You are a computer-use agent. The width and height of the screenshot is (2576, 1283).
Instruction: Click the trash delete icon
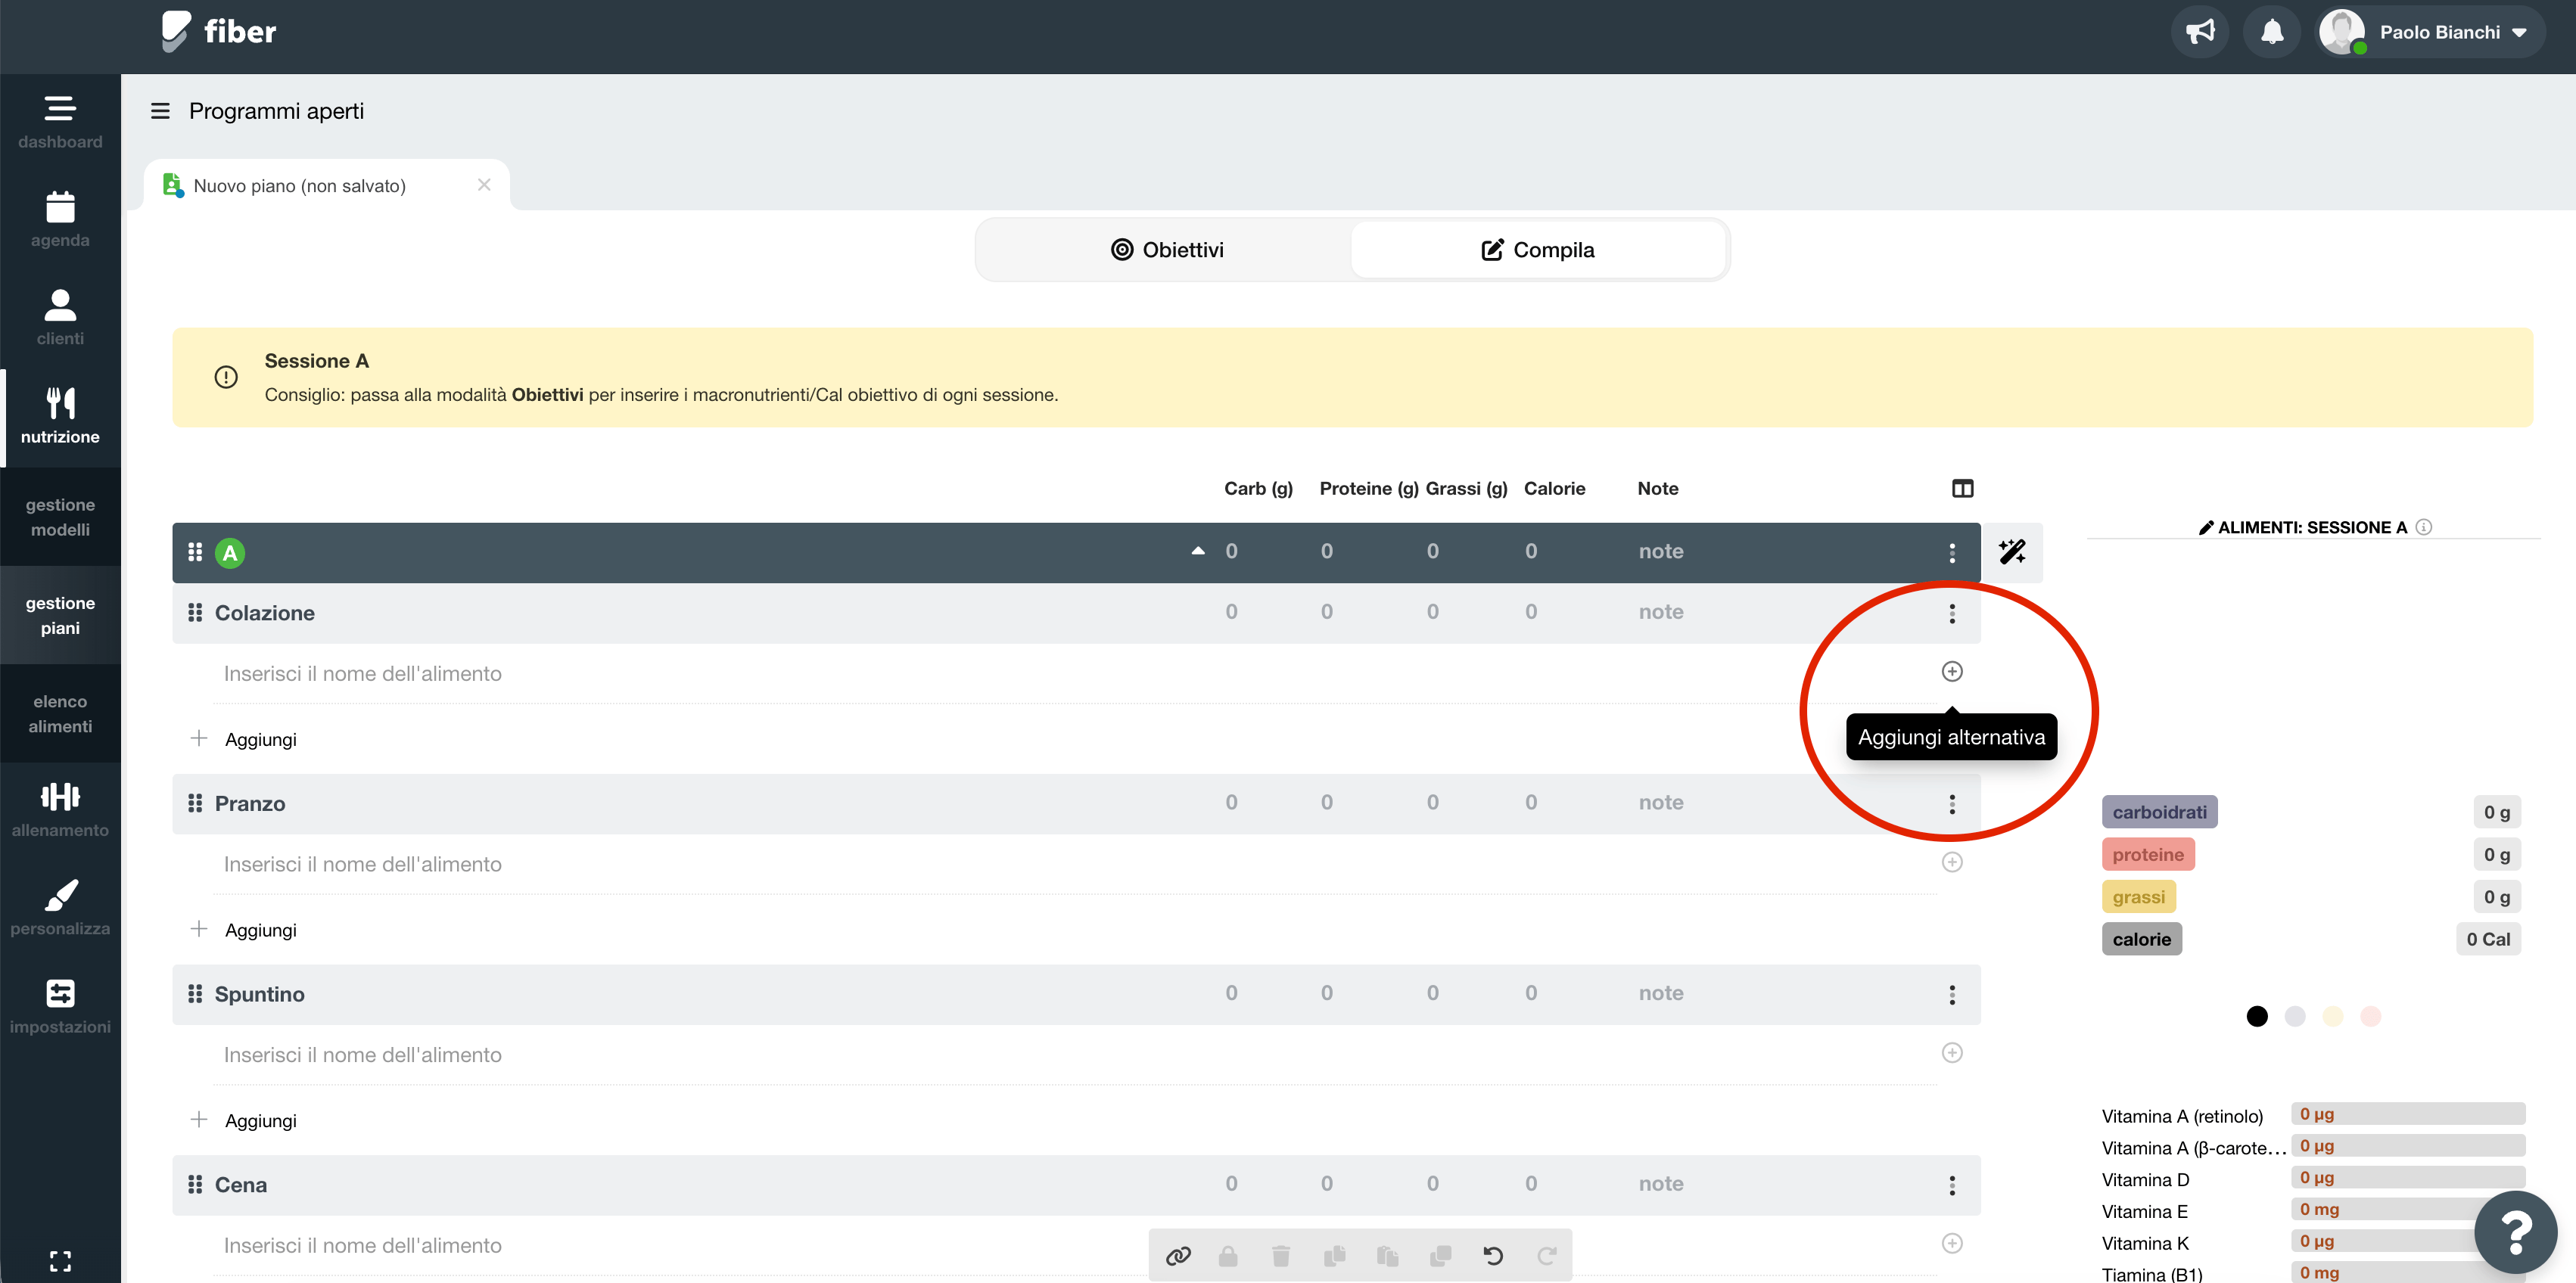tap(1281, 1255)
